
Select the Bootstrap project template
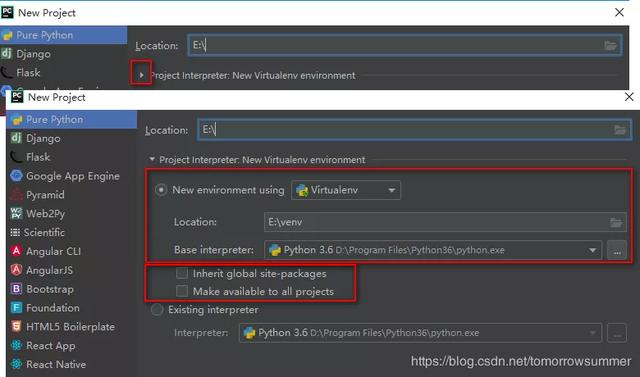(x=50, y=289)
